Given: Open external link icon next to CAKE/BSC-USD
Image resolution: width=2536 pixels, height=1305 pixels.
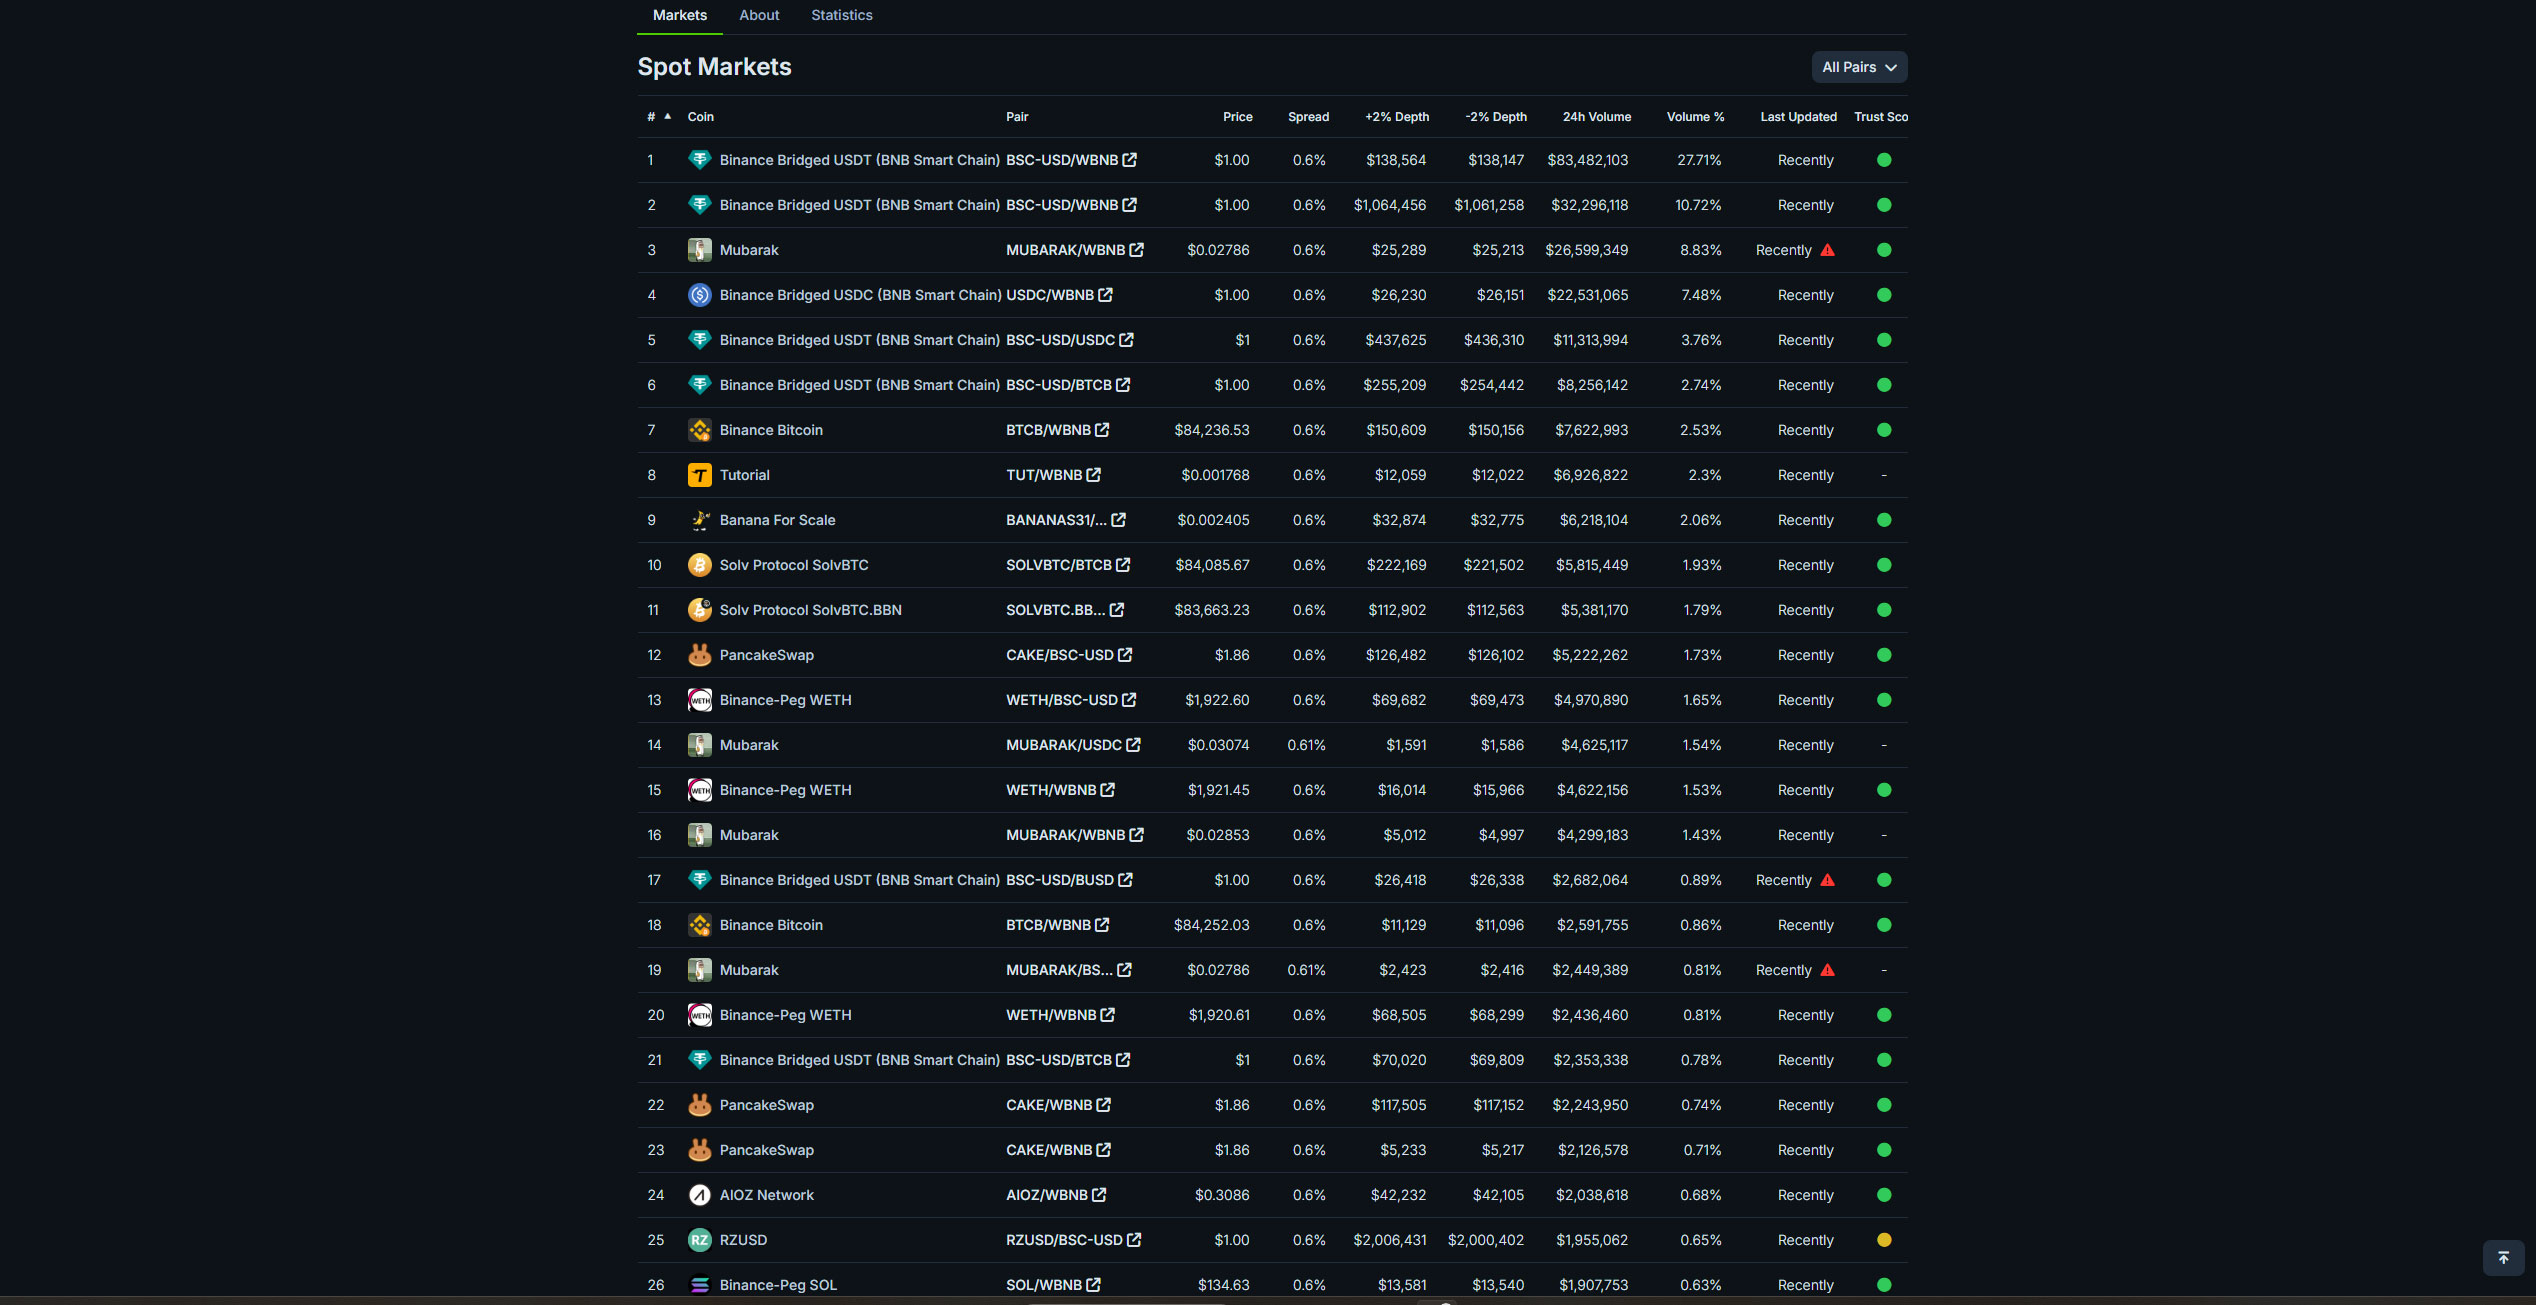Looking at the screenshot, I should [1125, 655].
